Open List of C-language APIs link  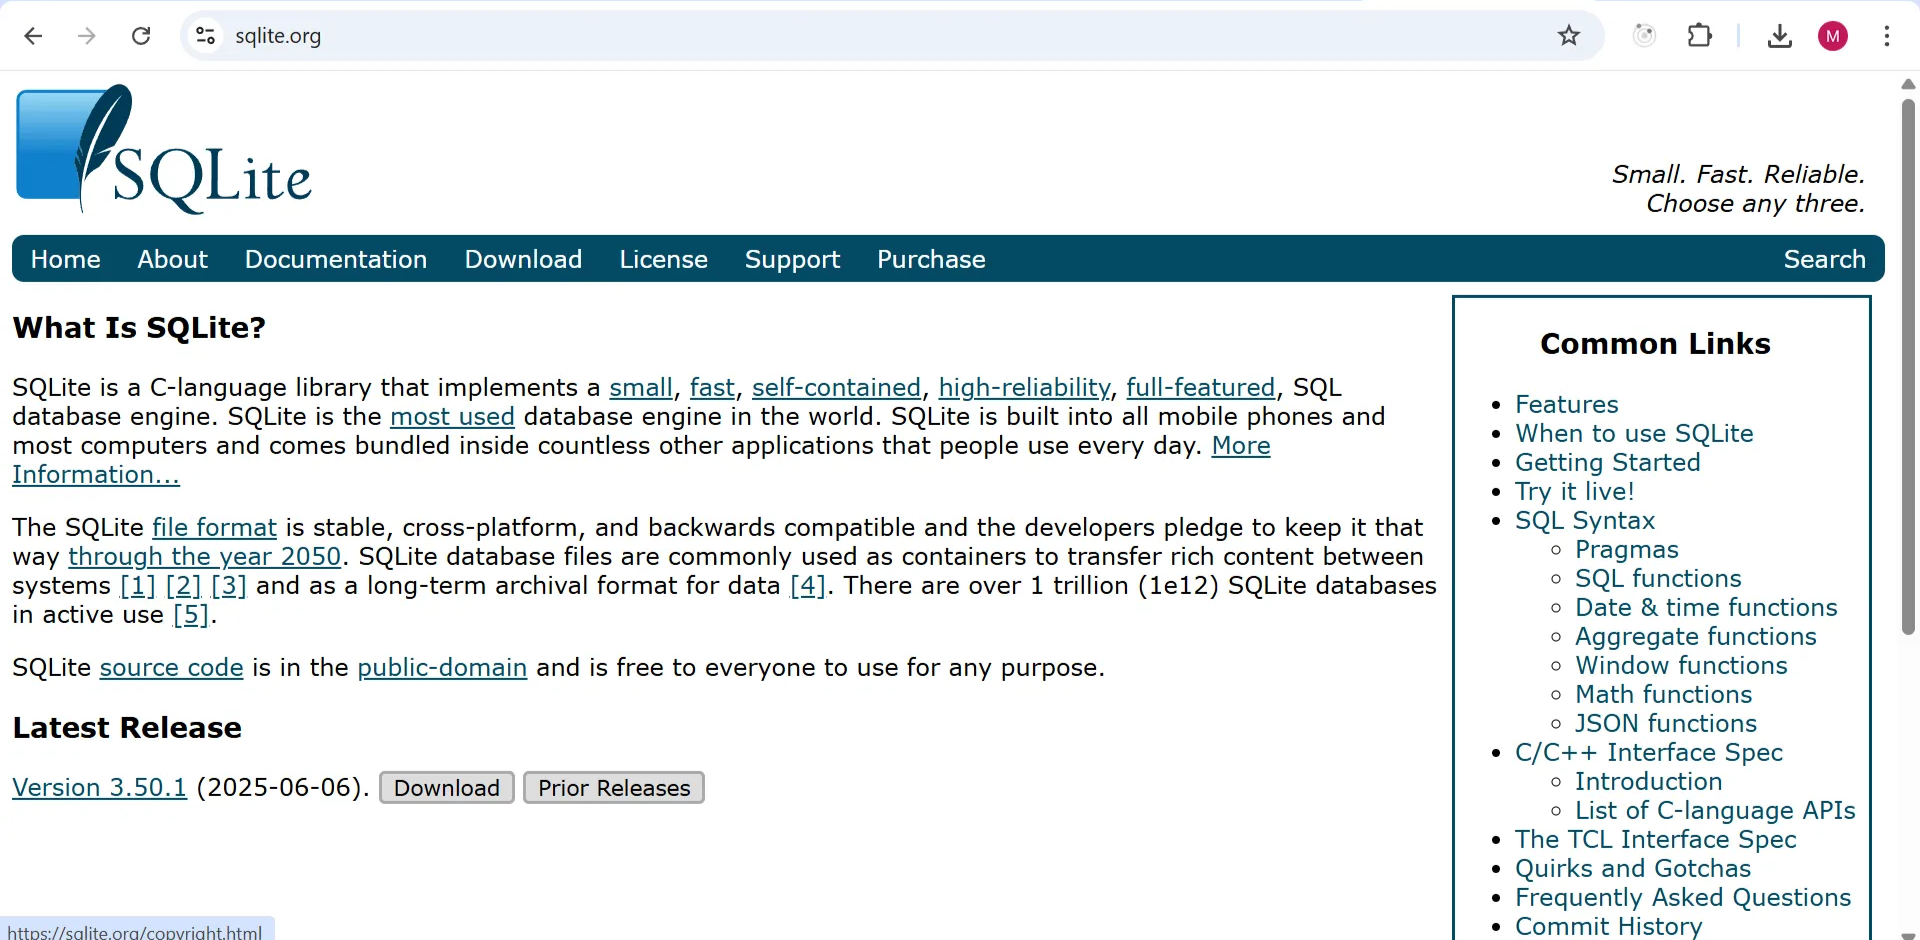[1715, 810]
